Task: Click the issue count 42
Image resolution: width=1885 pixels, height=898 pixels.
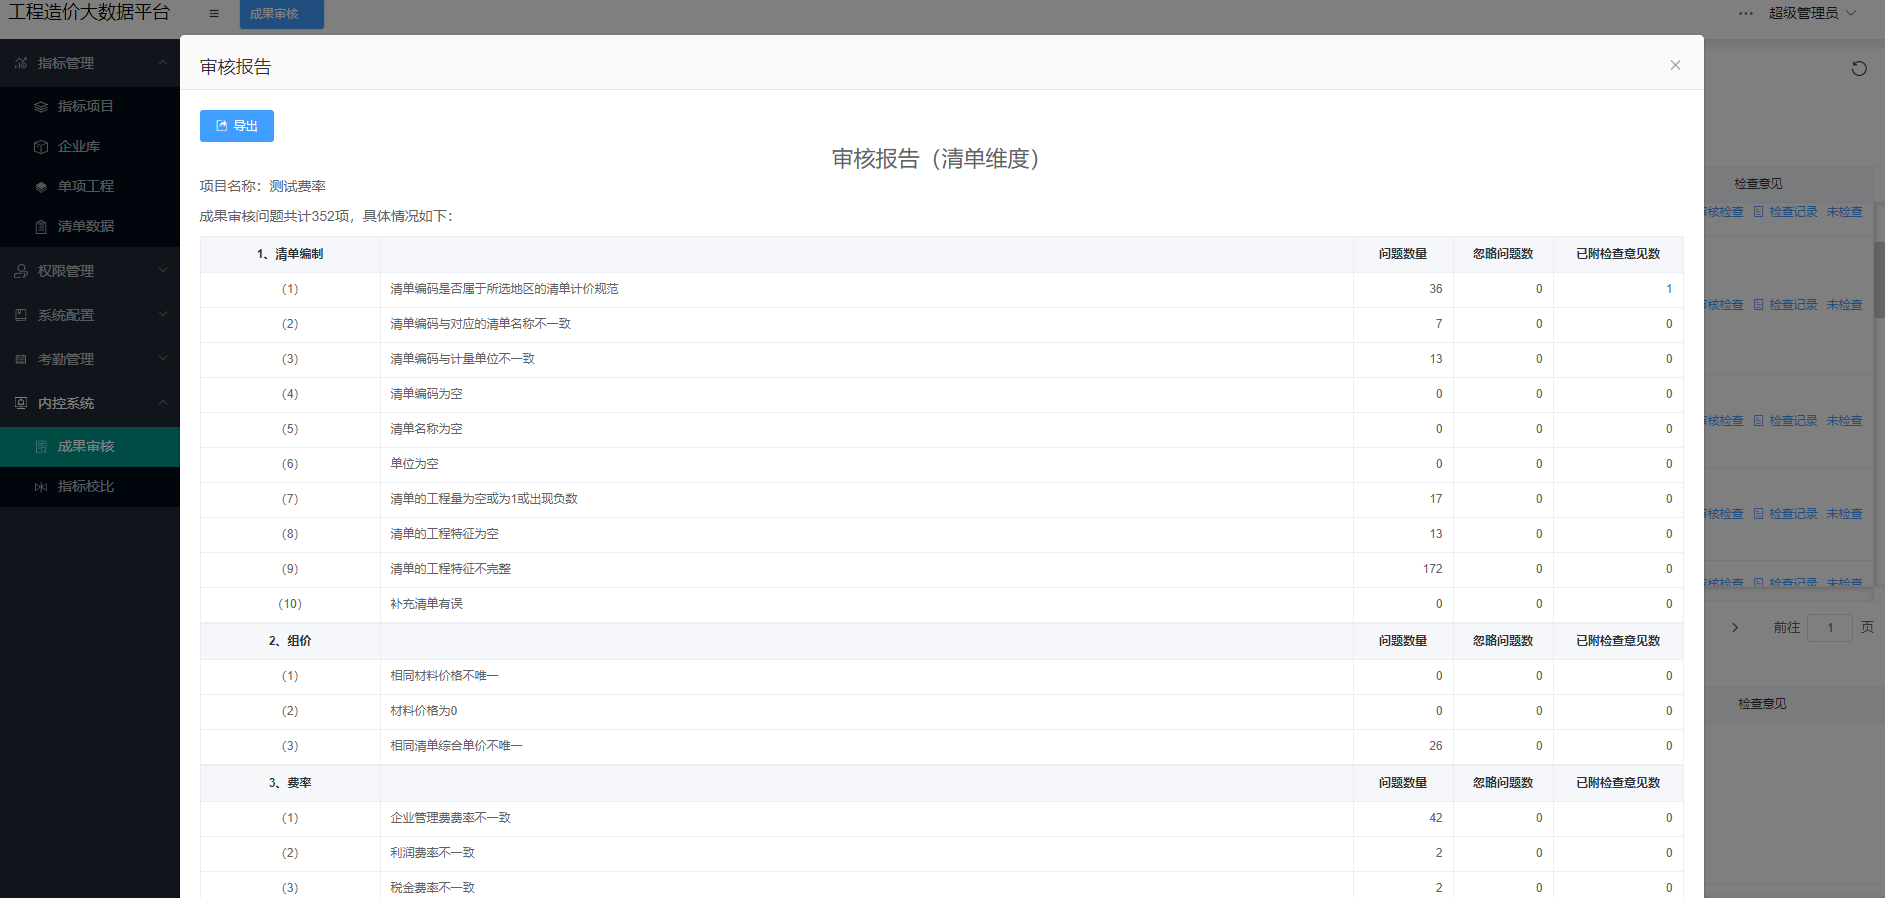Action: [1435, 818]
